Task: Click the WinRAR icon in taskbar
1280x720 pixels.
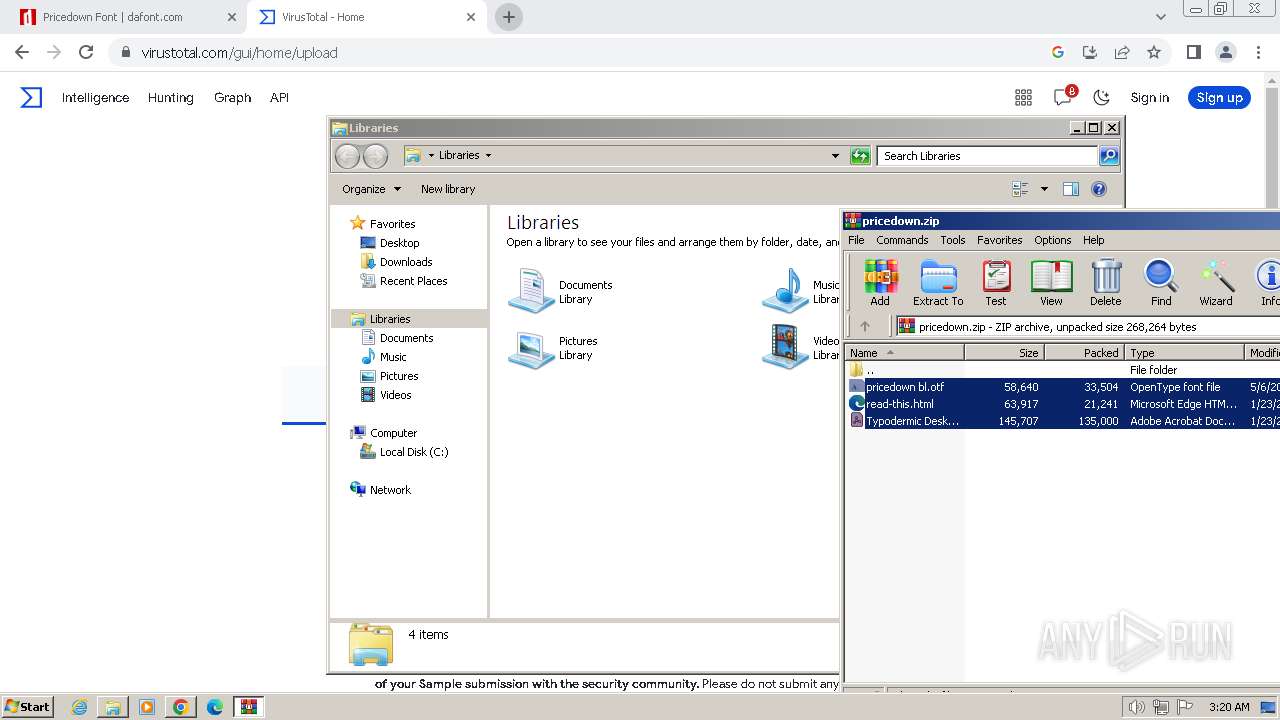Action: 248,707
